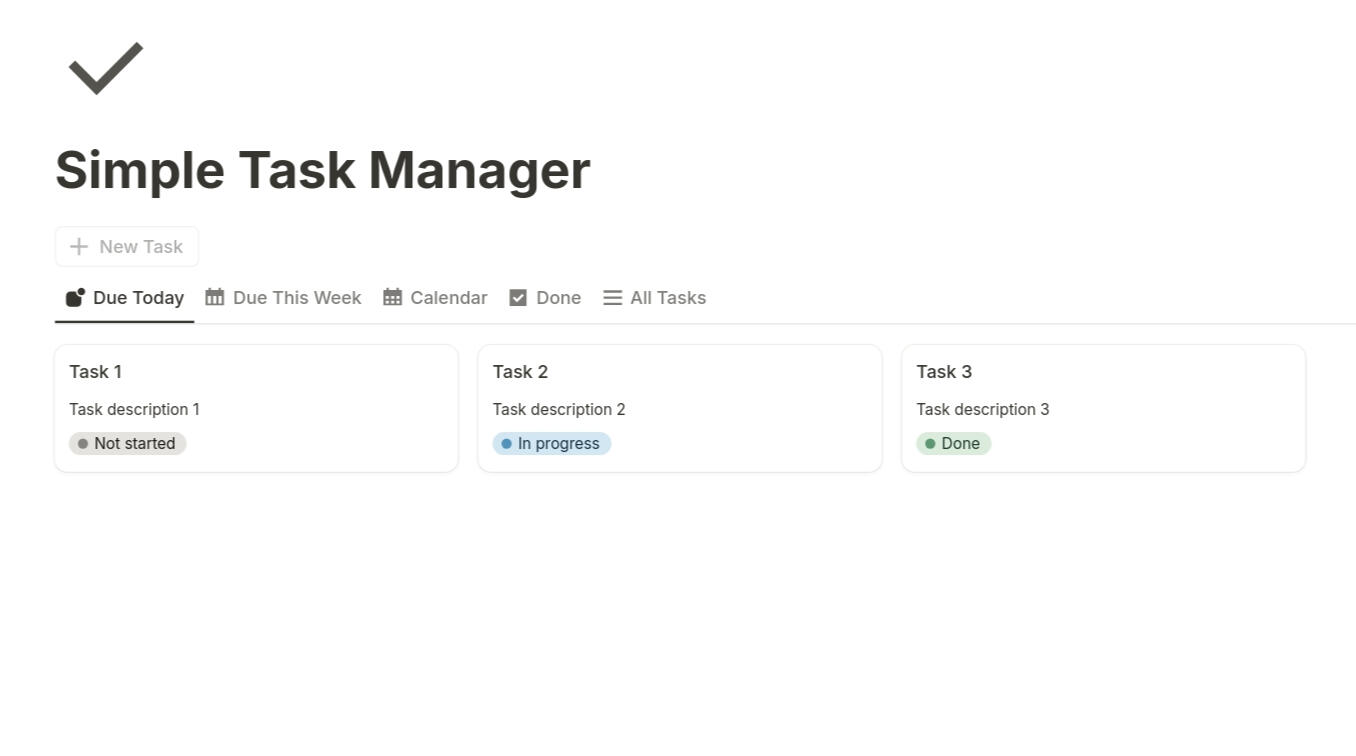Click the Done tab checkbox icon
The width and height of the screenshot is (1356, 756).
tap(518, 297)
